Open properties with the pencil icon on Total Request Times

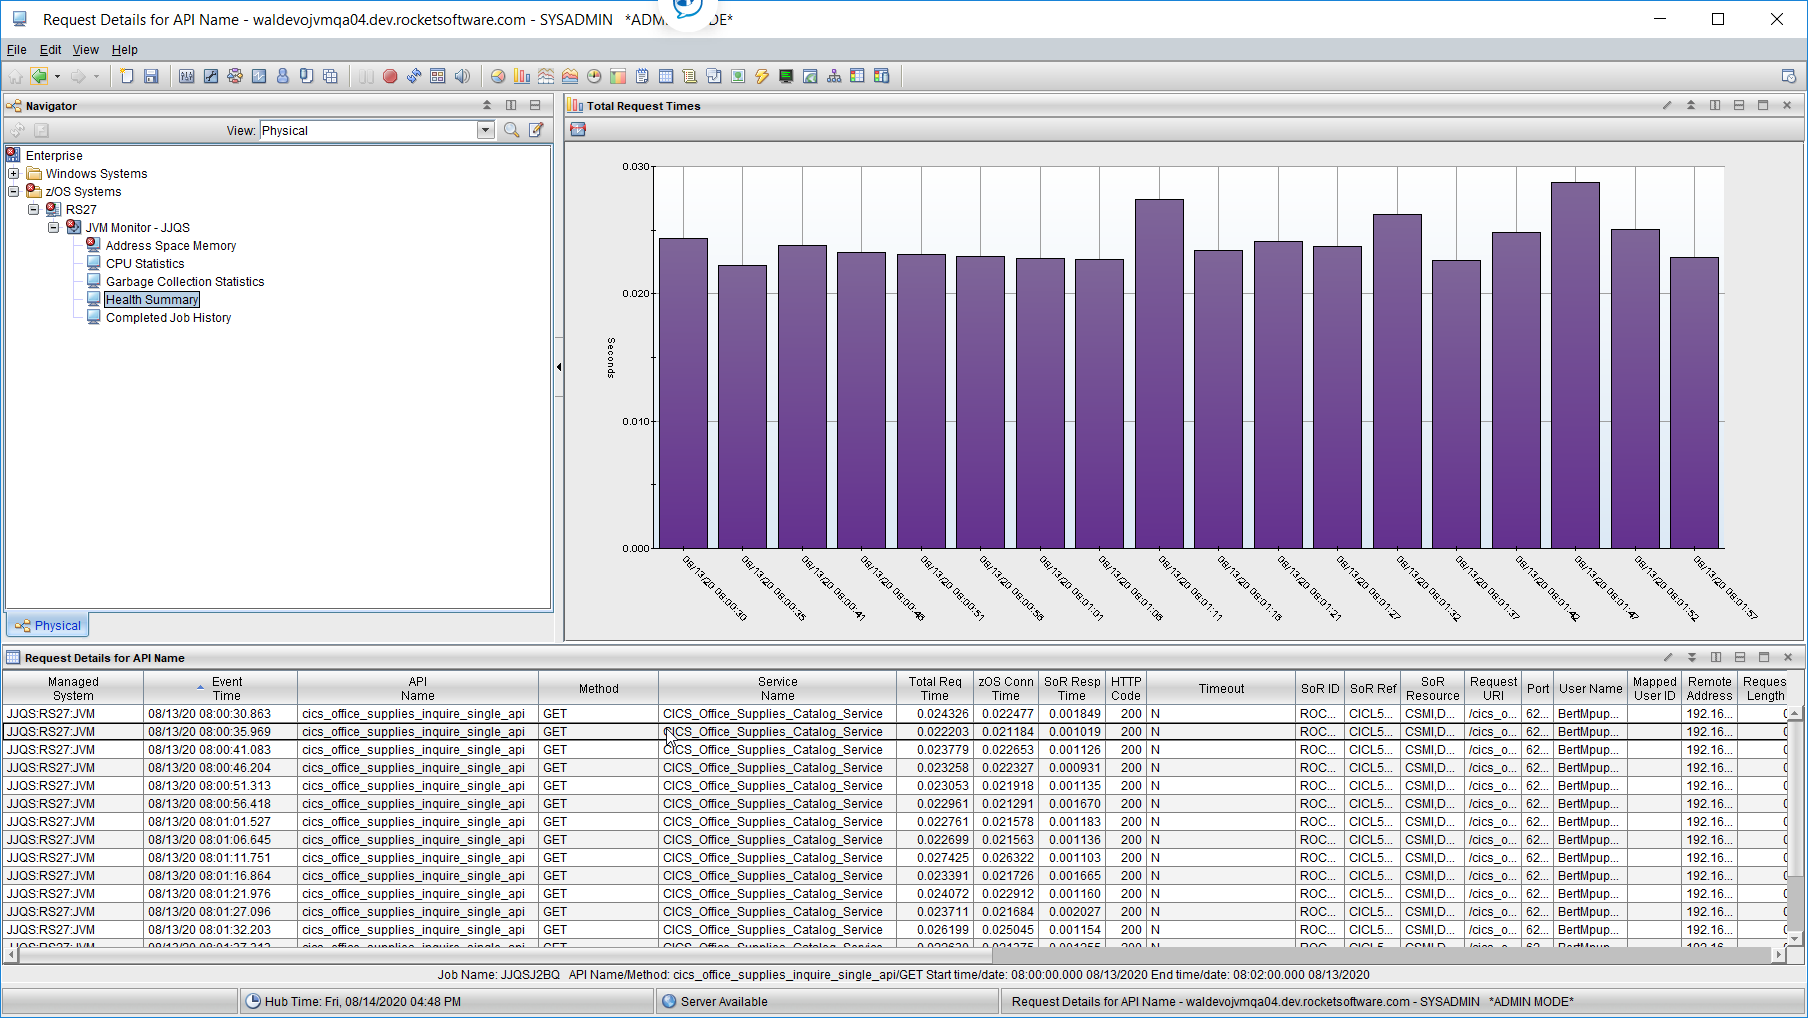coord(1667,105)
